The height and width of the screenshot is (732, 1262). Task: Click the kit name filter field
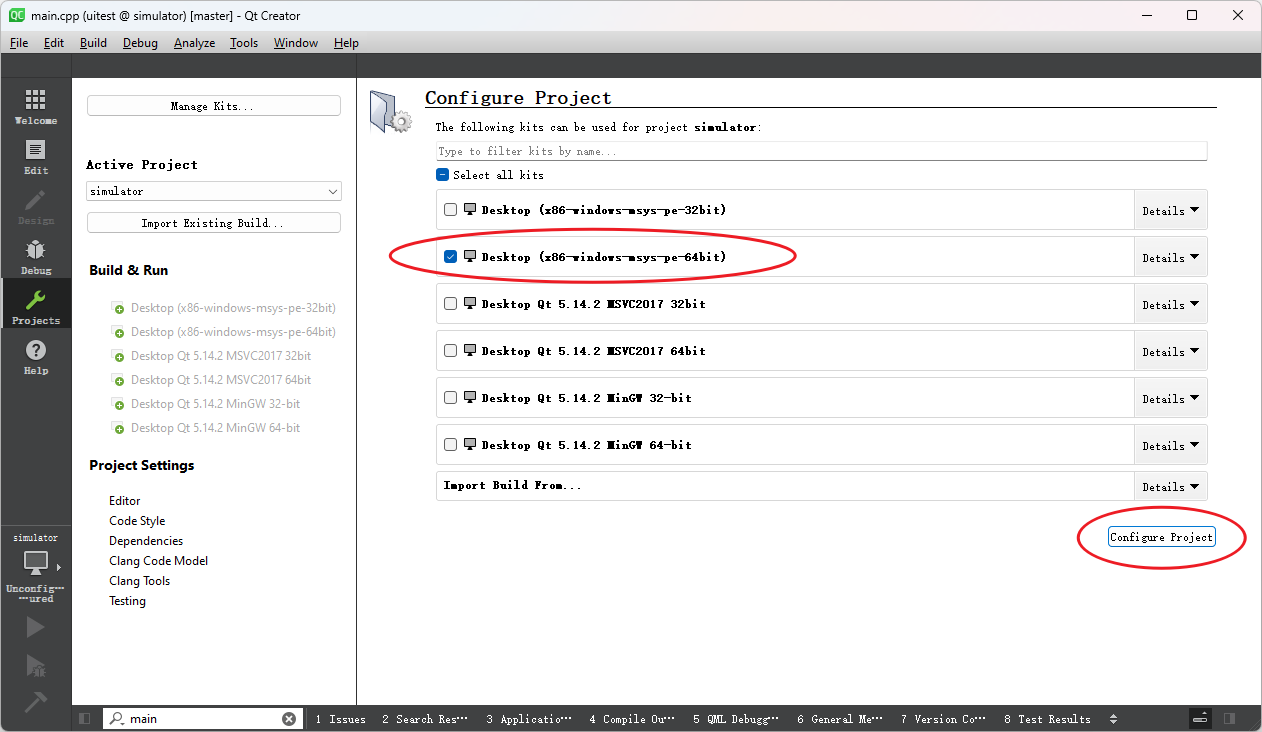821,151
